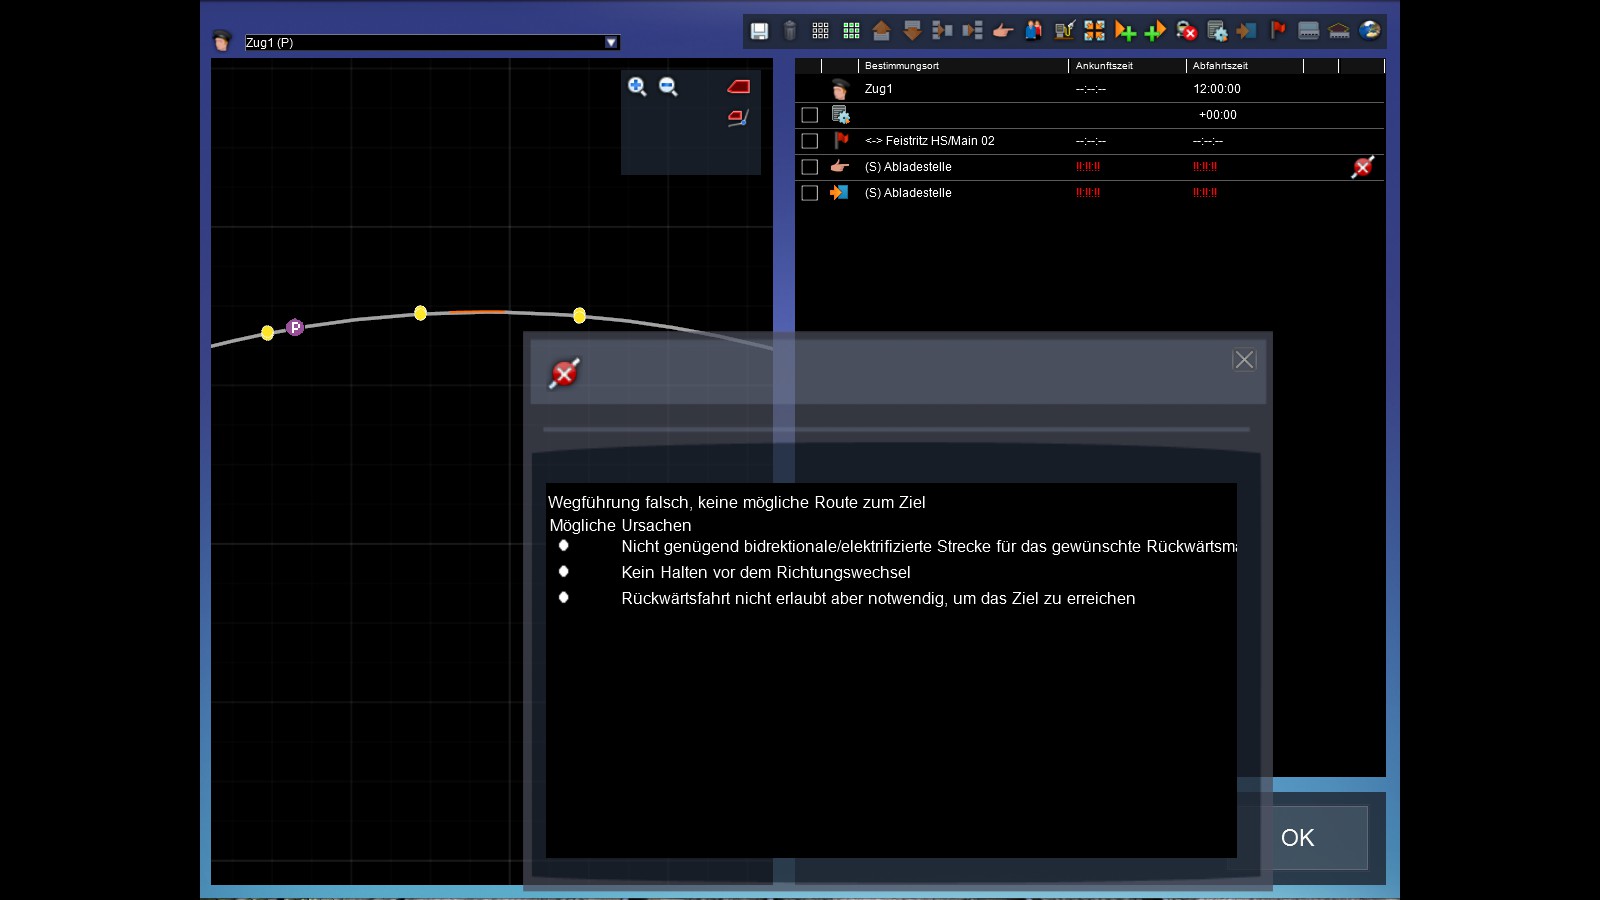Zoom in on the track map

pos(637,86)
